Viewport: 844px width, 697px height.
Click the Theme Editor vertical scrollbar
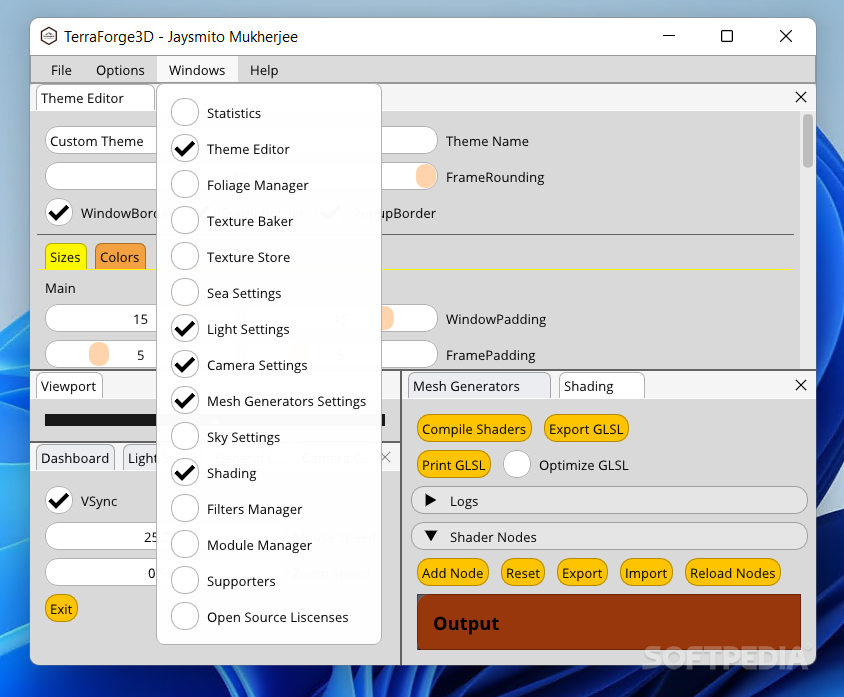(807, 141)
